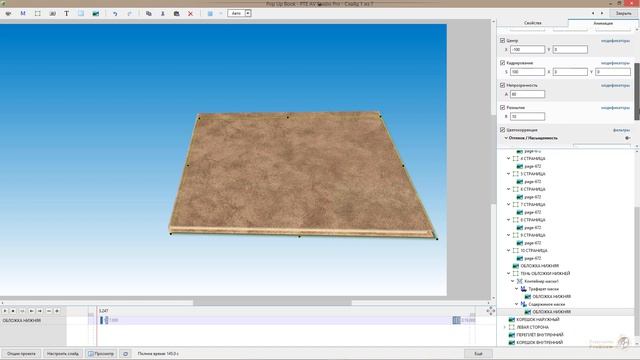Collapse the 6 СТРАНИЦА tree node

click(509, 189)
